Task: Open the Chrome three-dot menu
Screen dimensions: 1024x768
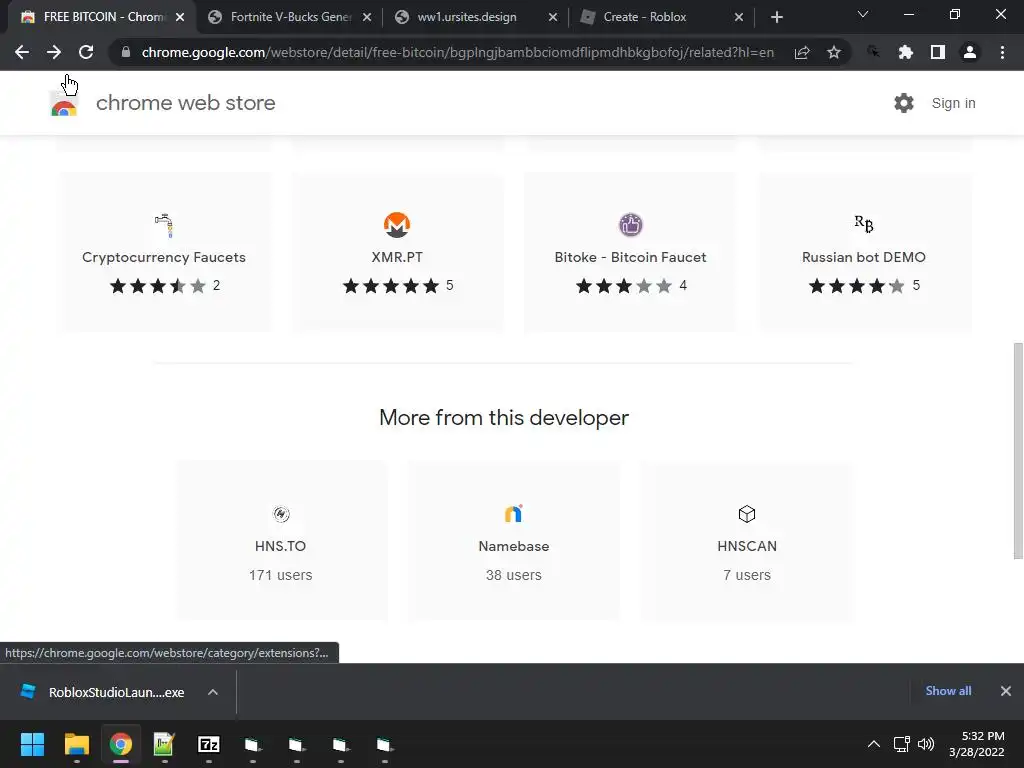Action: (1002, 52)
